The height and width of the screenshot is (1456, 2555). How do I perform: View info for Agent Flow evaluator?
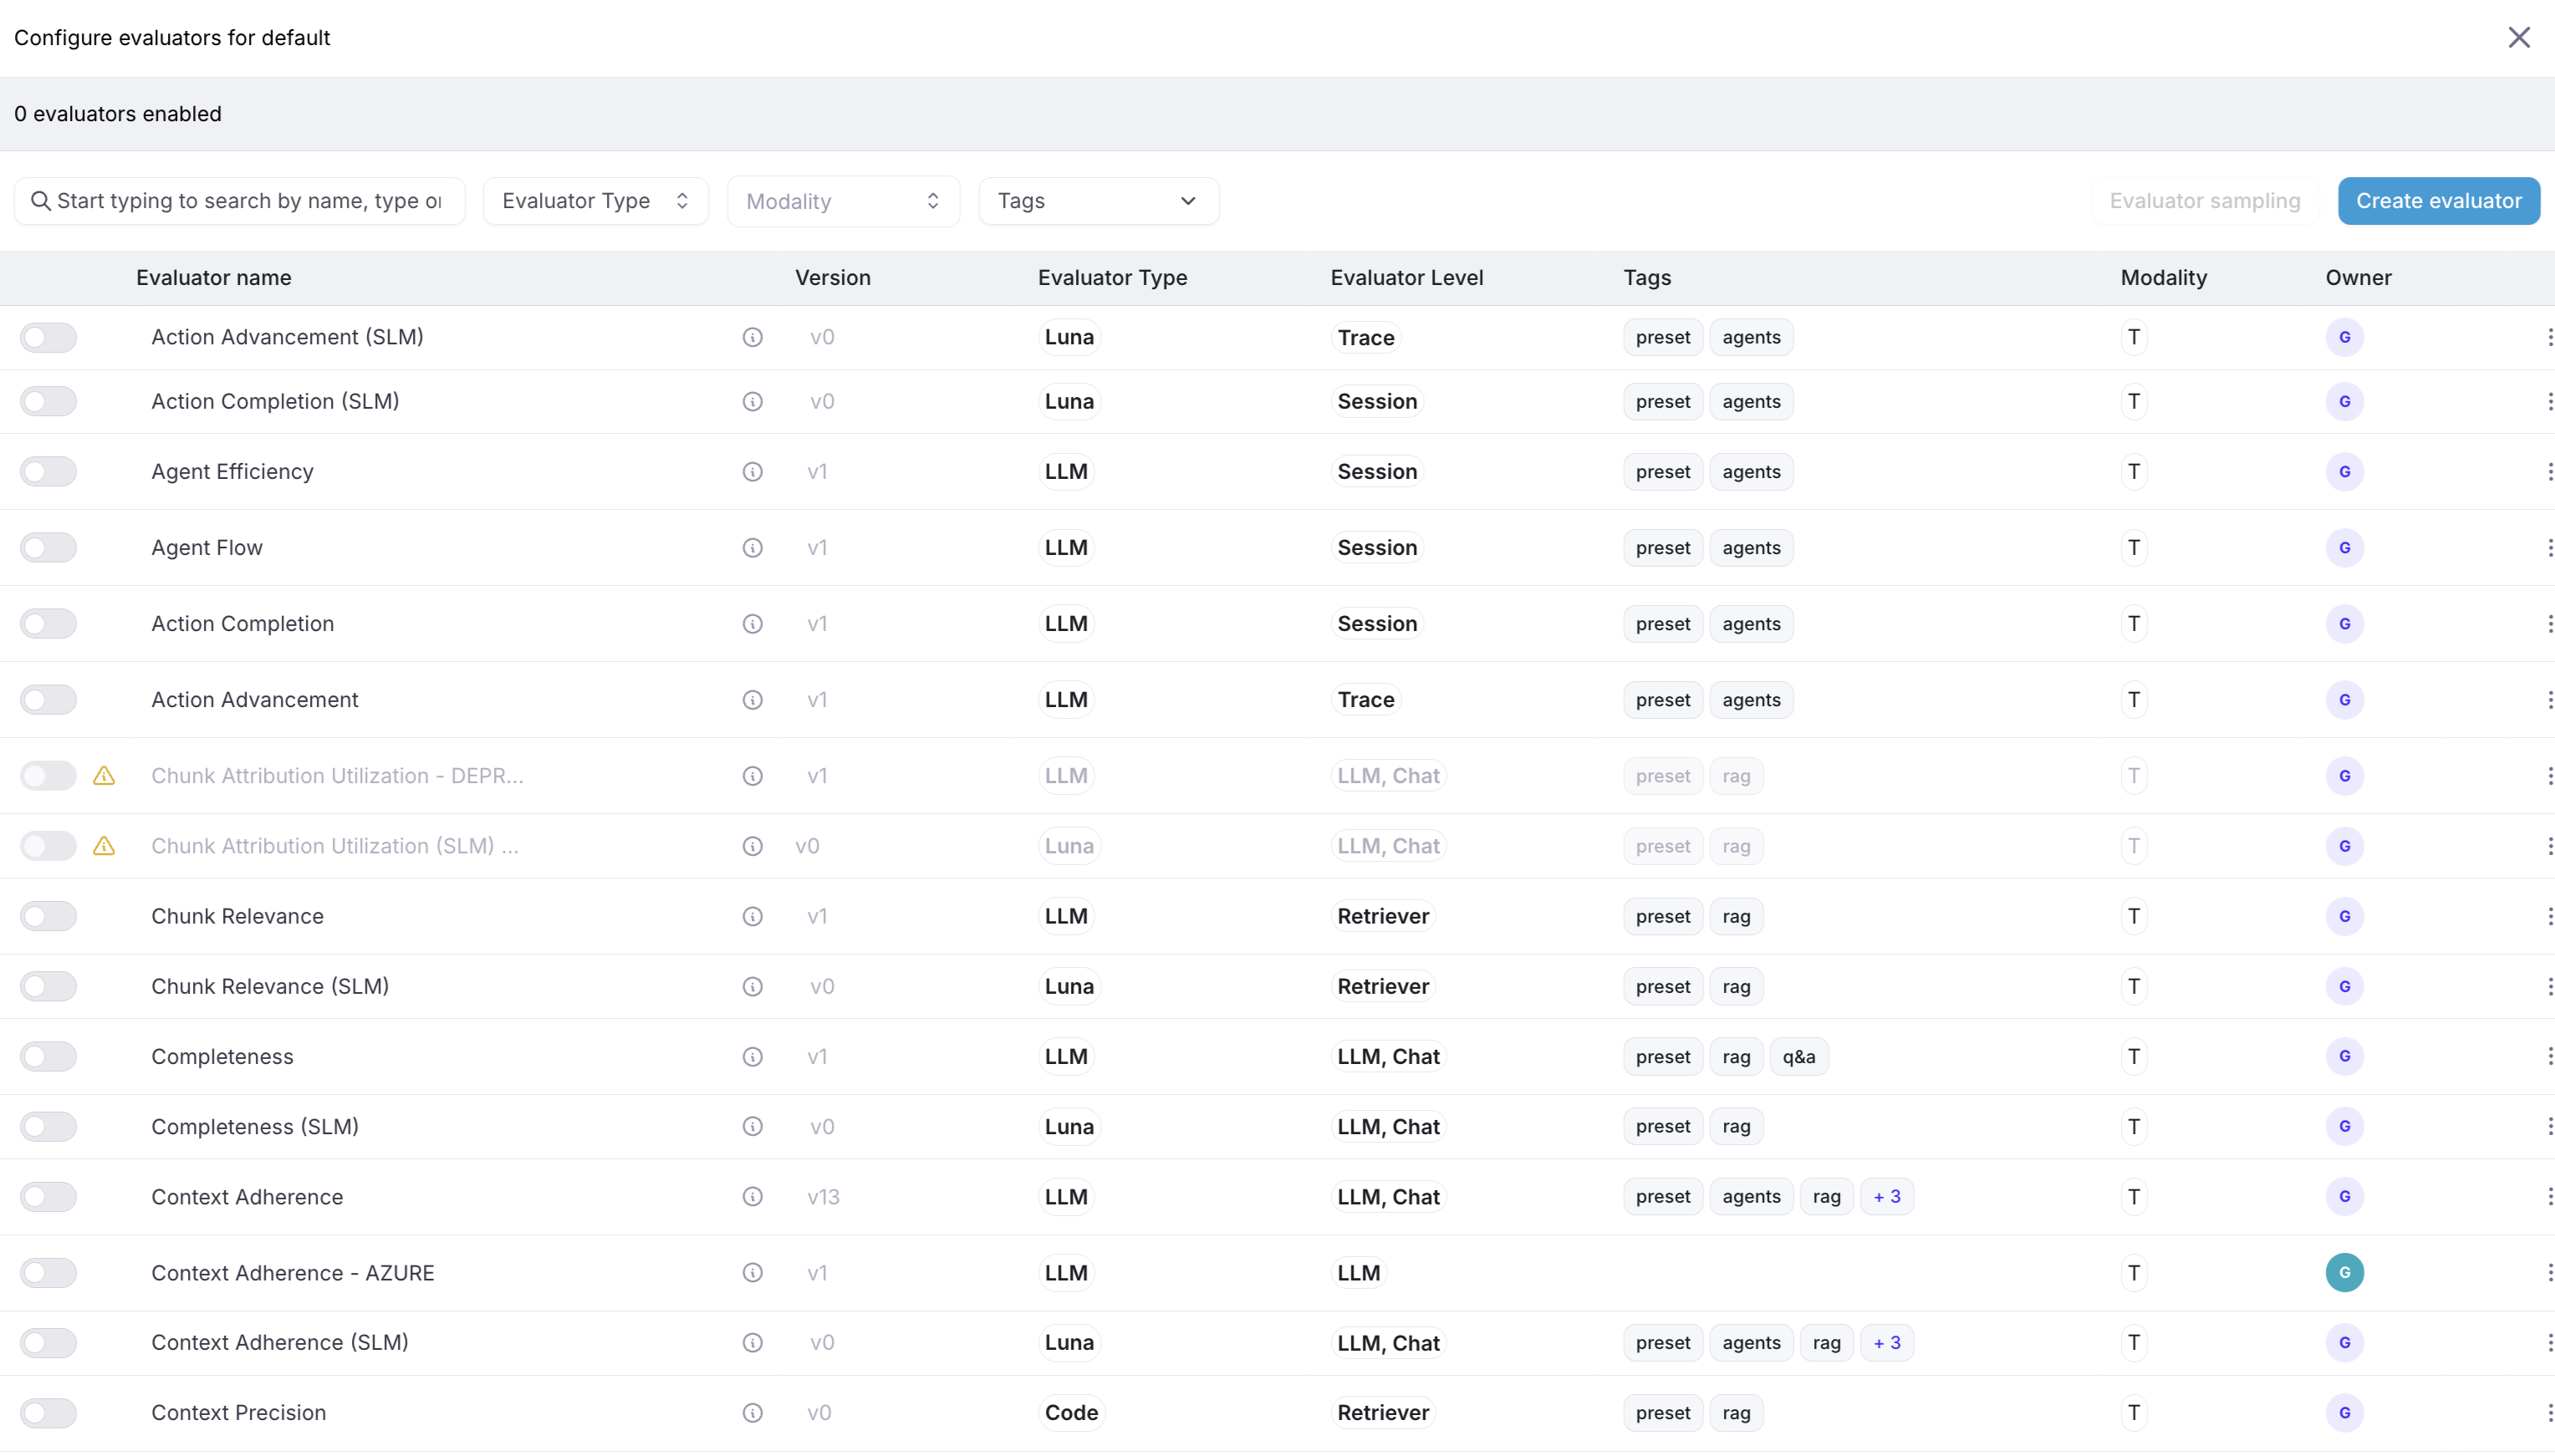752,547
